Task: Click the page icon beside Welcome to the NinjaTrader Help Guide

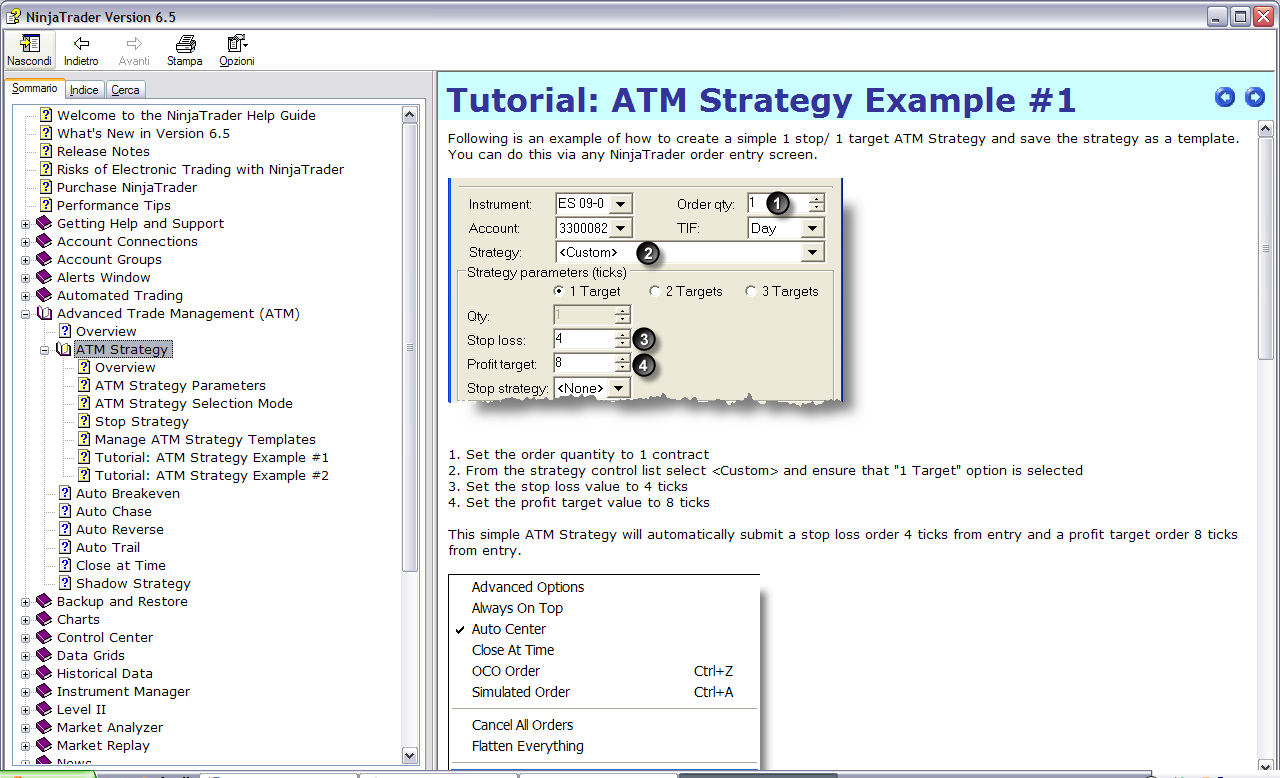Action: [x=46, y=115]
